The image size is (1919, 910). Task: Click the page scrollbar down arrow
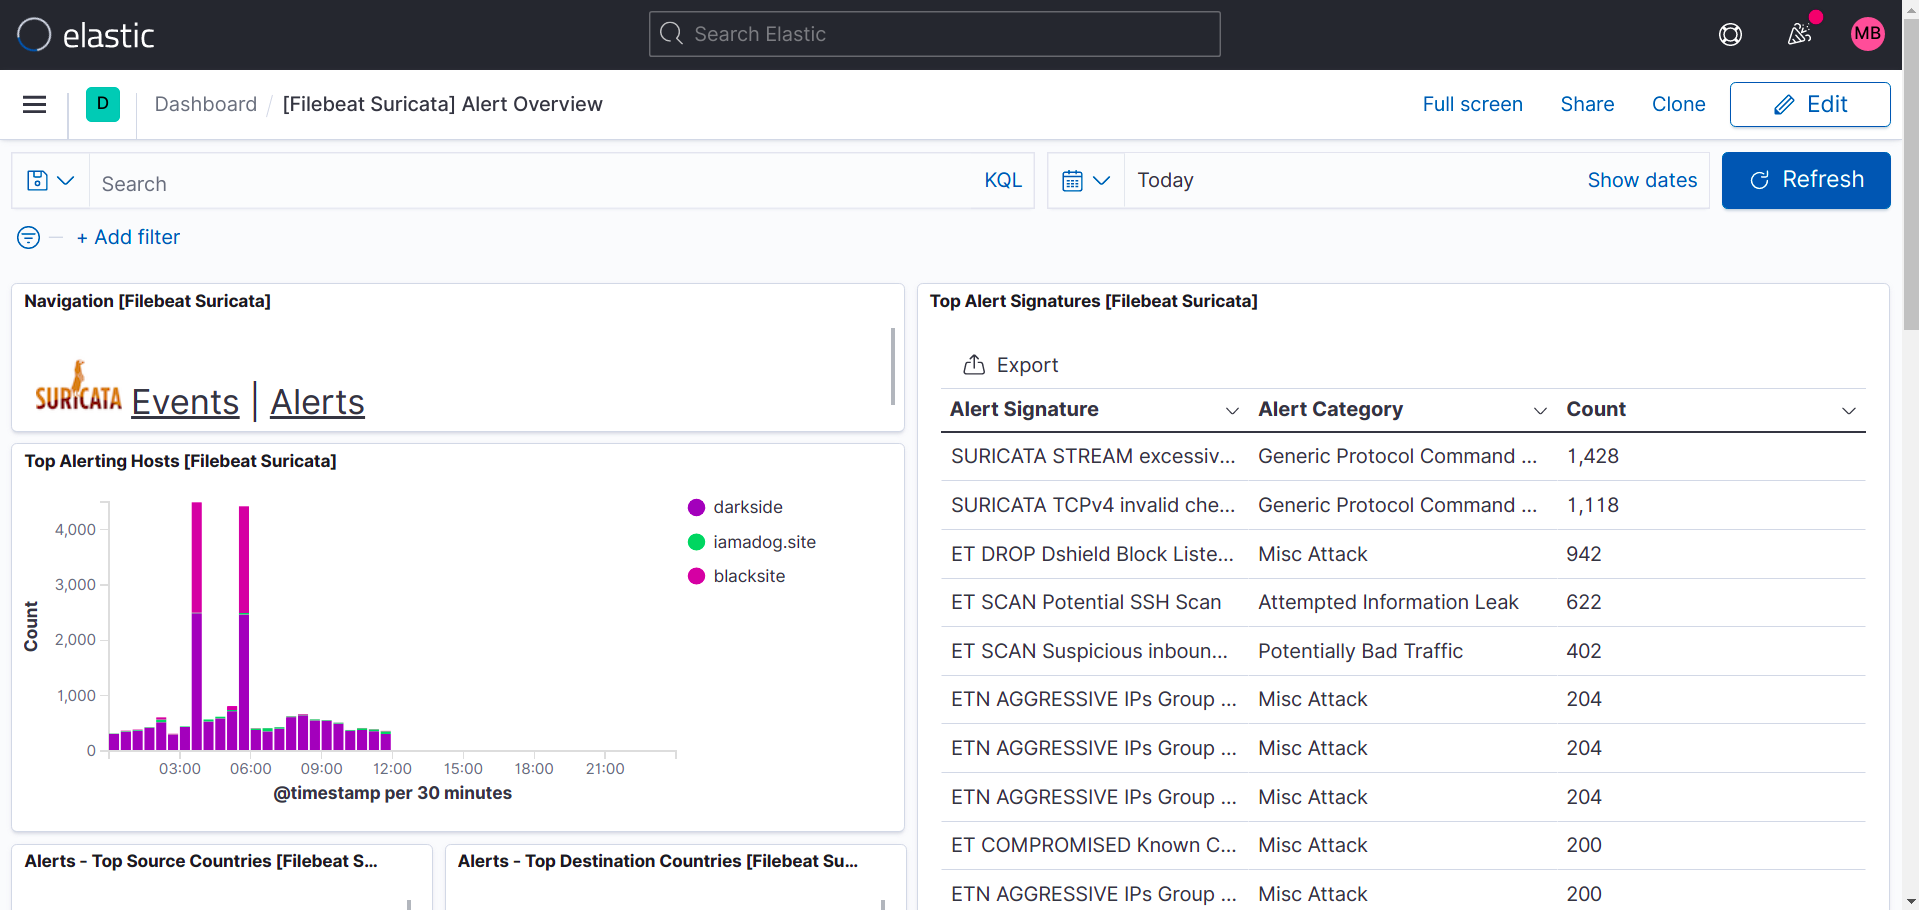point(1911,901)
